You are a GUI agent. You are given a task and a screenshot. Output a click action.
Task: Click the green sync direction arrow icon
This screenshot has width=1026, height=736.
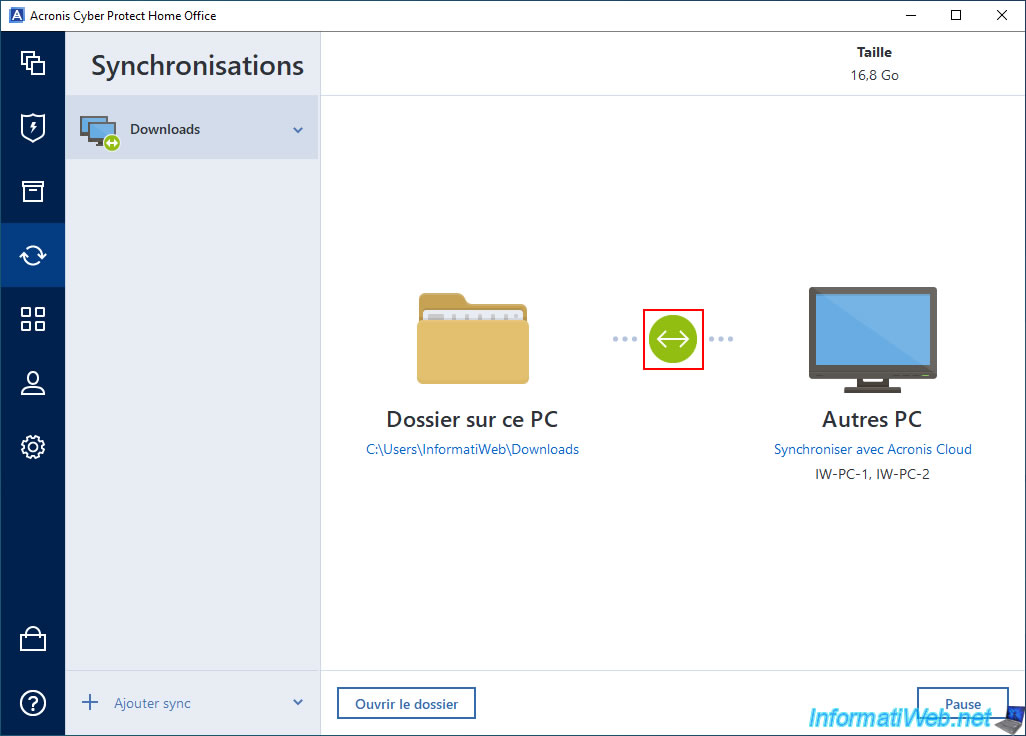point(673,339)
